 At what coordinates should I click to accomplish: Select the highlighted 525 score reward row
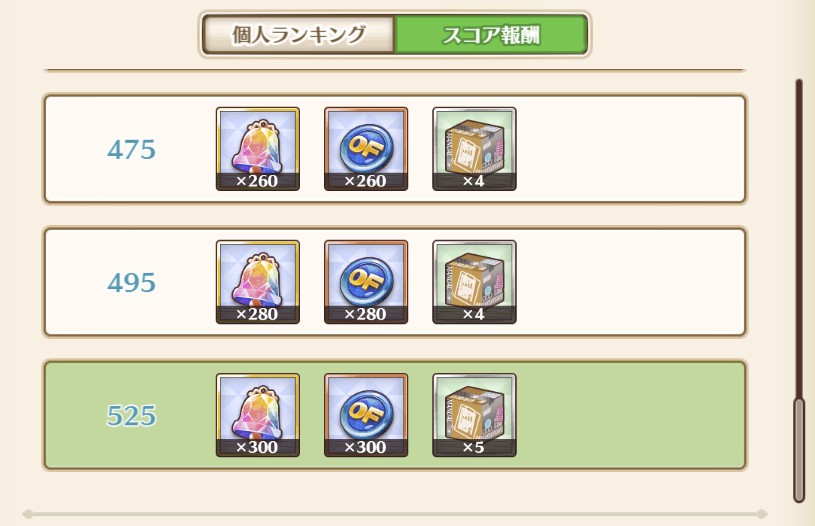coord(395,415)
